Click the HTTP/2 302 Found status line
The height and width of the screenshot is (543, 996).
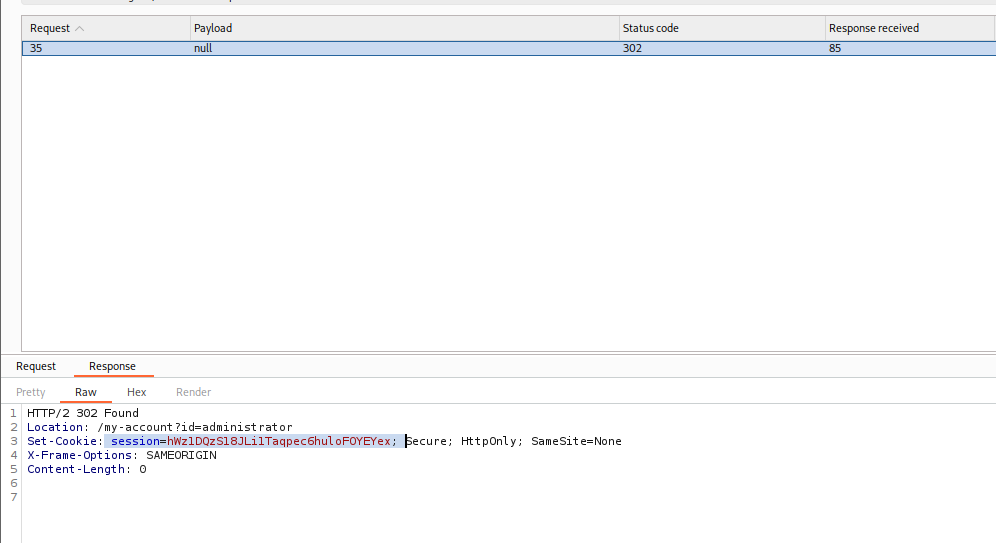(83, 413)
